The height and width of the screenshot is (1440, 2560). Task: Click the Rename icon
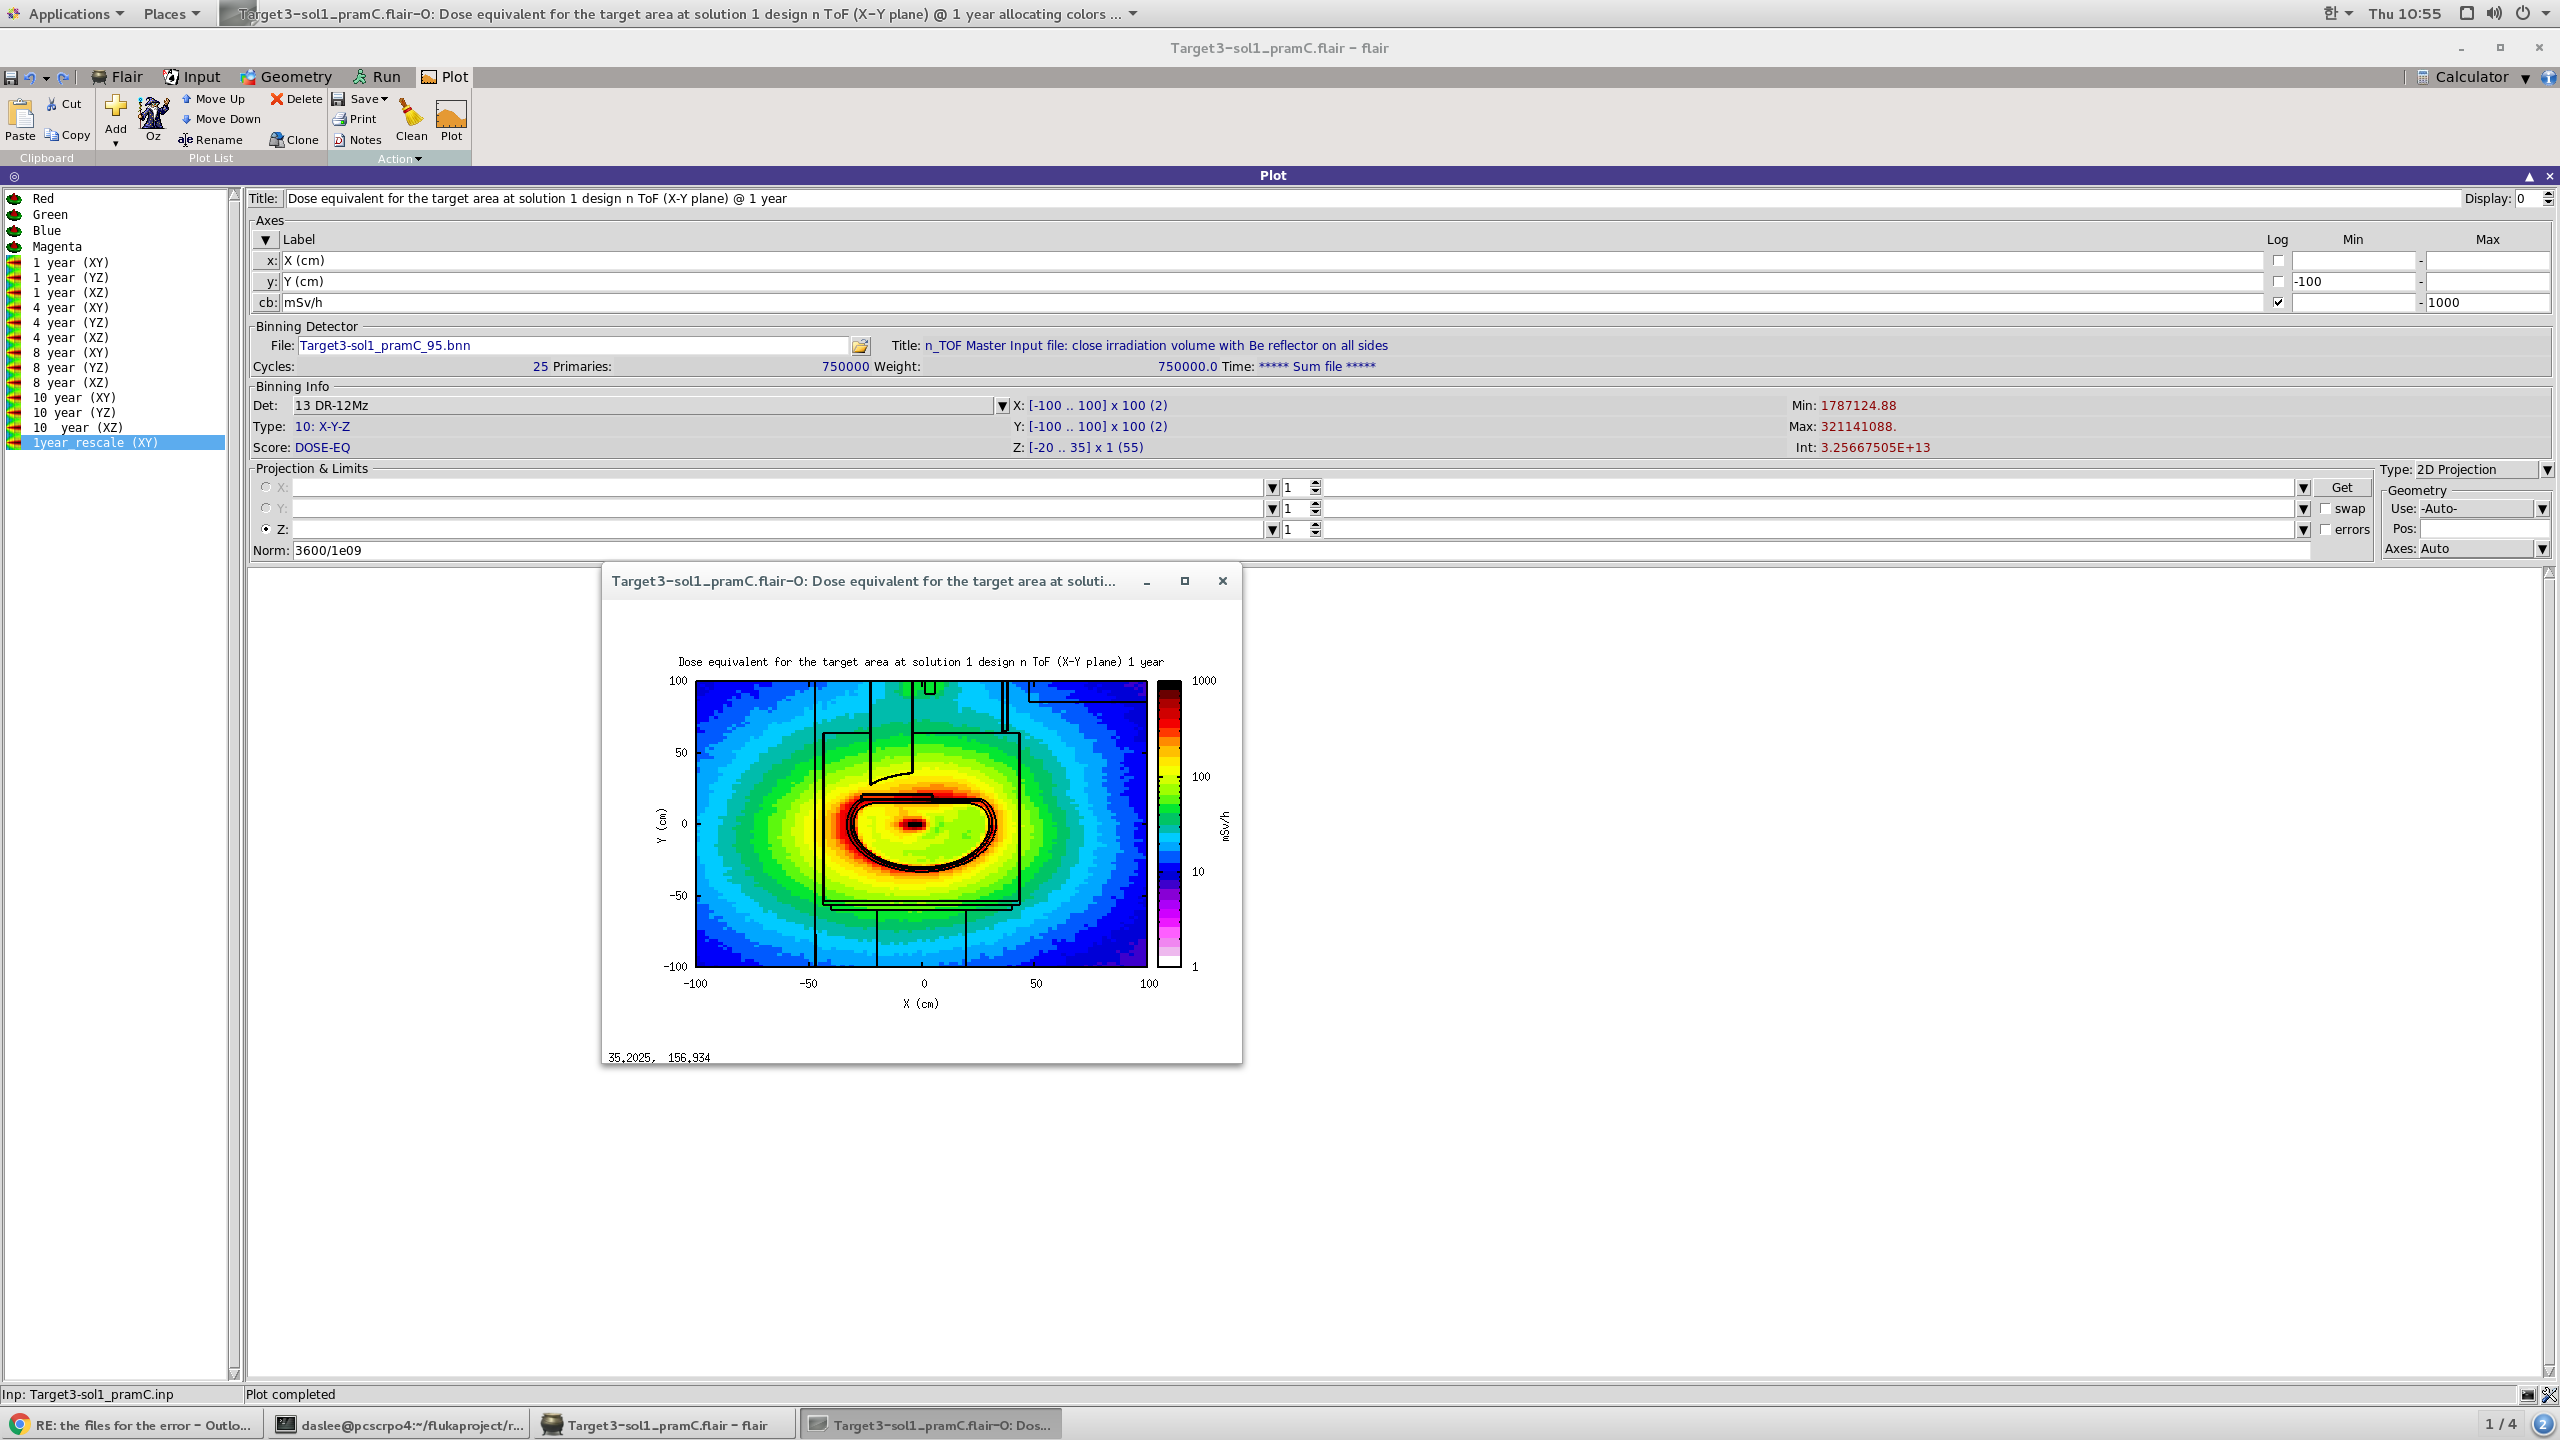185,140
